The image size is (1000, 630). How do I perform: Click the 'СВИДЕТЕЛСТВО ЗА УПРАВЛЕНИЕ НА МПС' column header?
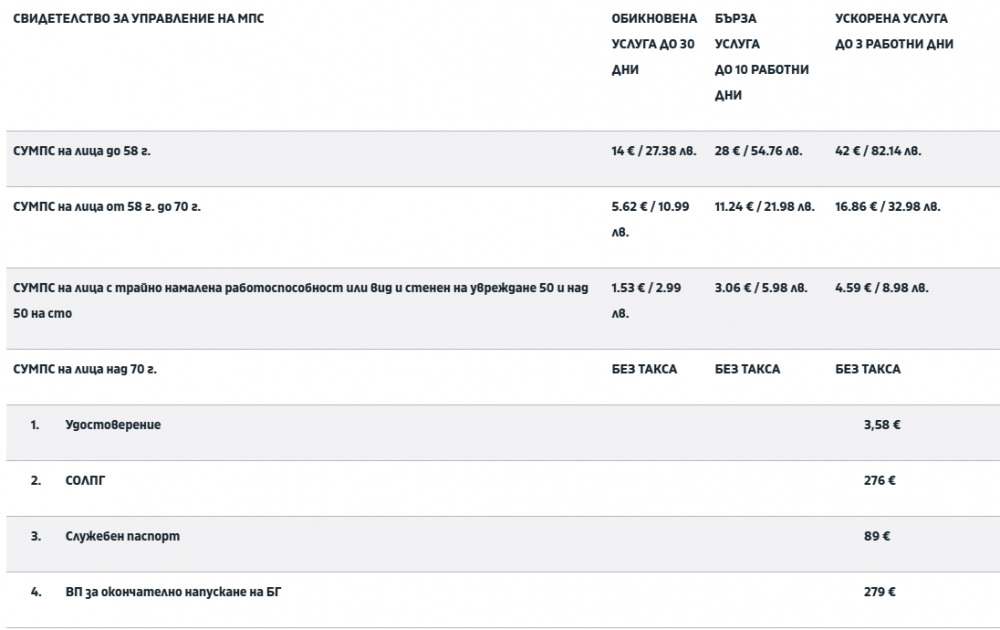[x=139, y=19]
